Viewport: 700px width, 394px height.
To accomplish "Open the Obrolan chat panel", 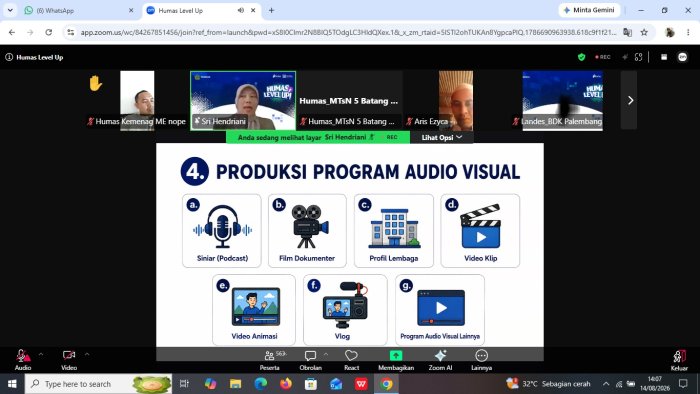I will tap(310, 356).
